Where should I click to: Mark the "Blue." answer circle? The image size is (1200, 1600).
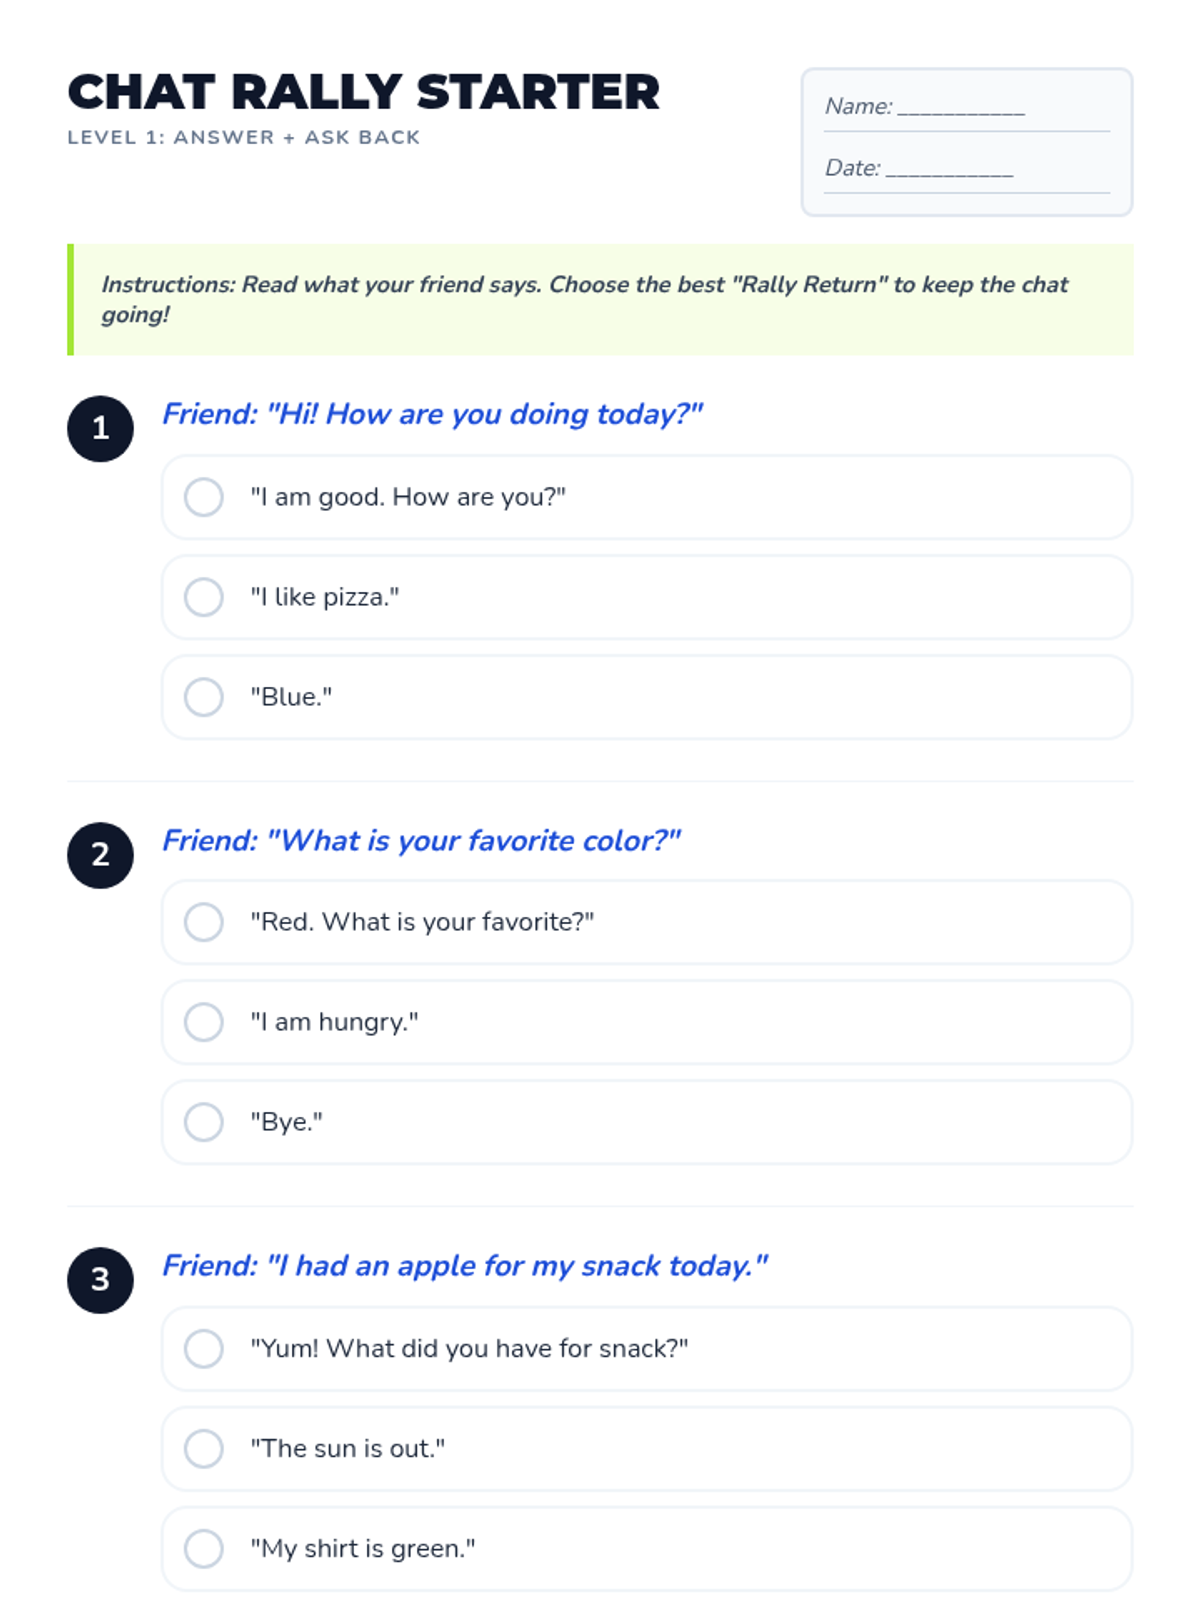203,697
